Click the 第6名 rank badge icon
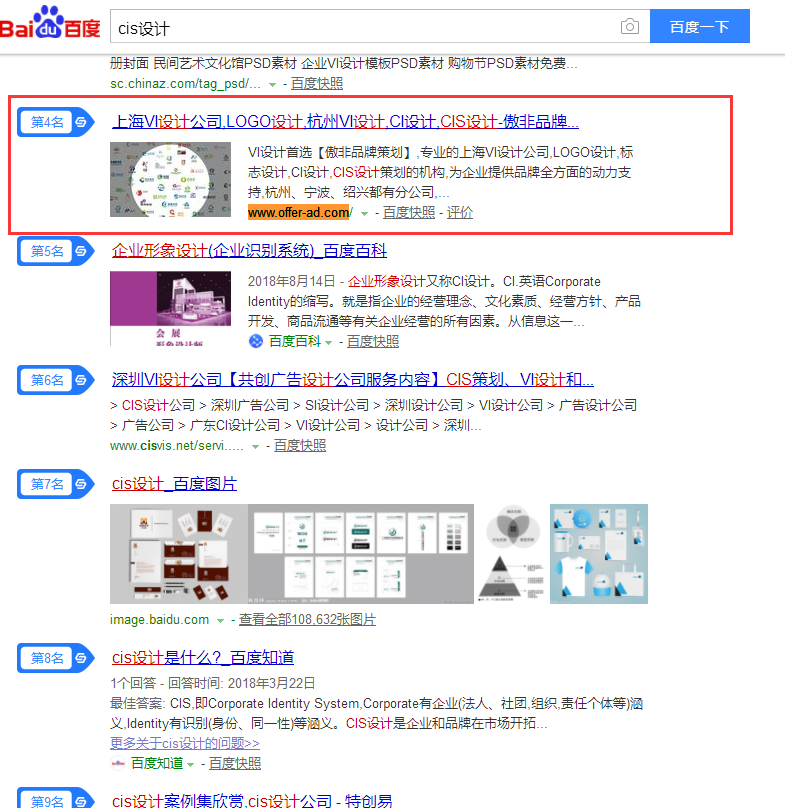The height and width of the screenshot is (808, 785). pyautogui.click(x=56, y=380)
